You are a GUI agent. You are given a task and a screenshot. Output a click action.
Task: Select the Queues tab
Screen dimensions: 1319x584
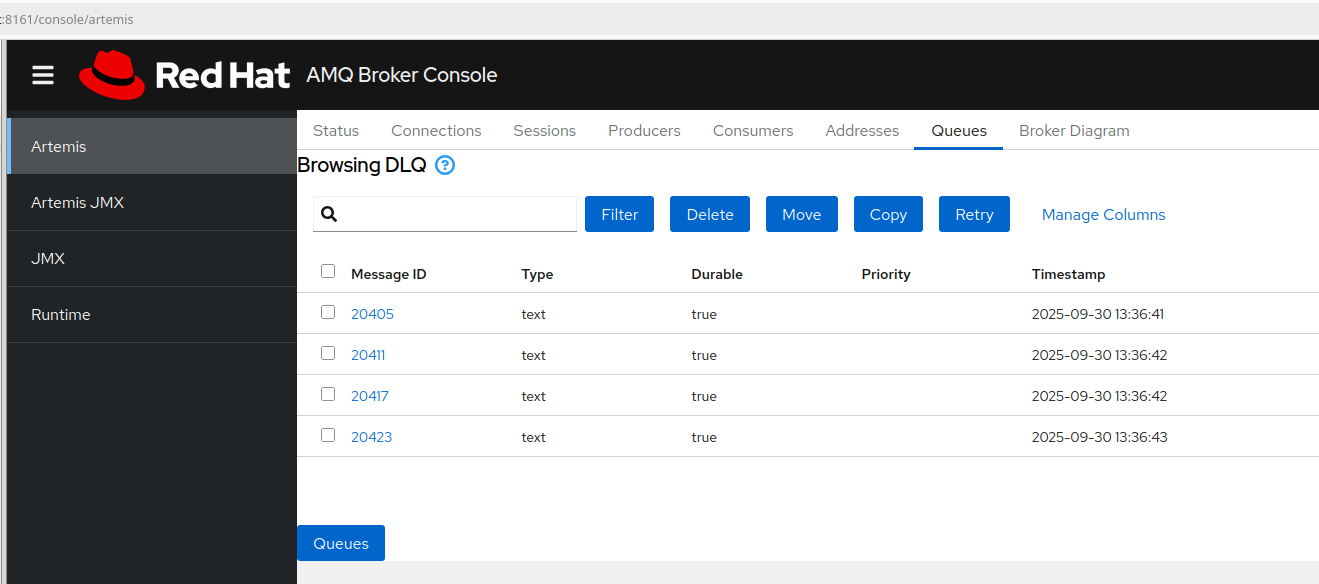click(x=959, y=131)
